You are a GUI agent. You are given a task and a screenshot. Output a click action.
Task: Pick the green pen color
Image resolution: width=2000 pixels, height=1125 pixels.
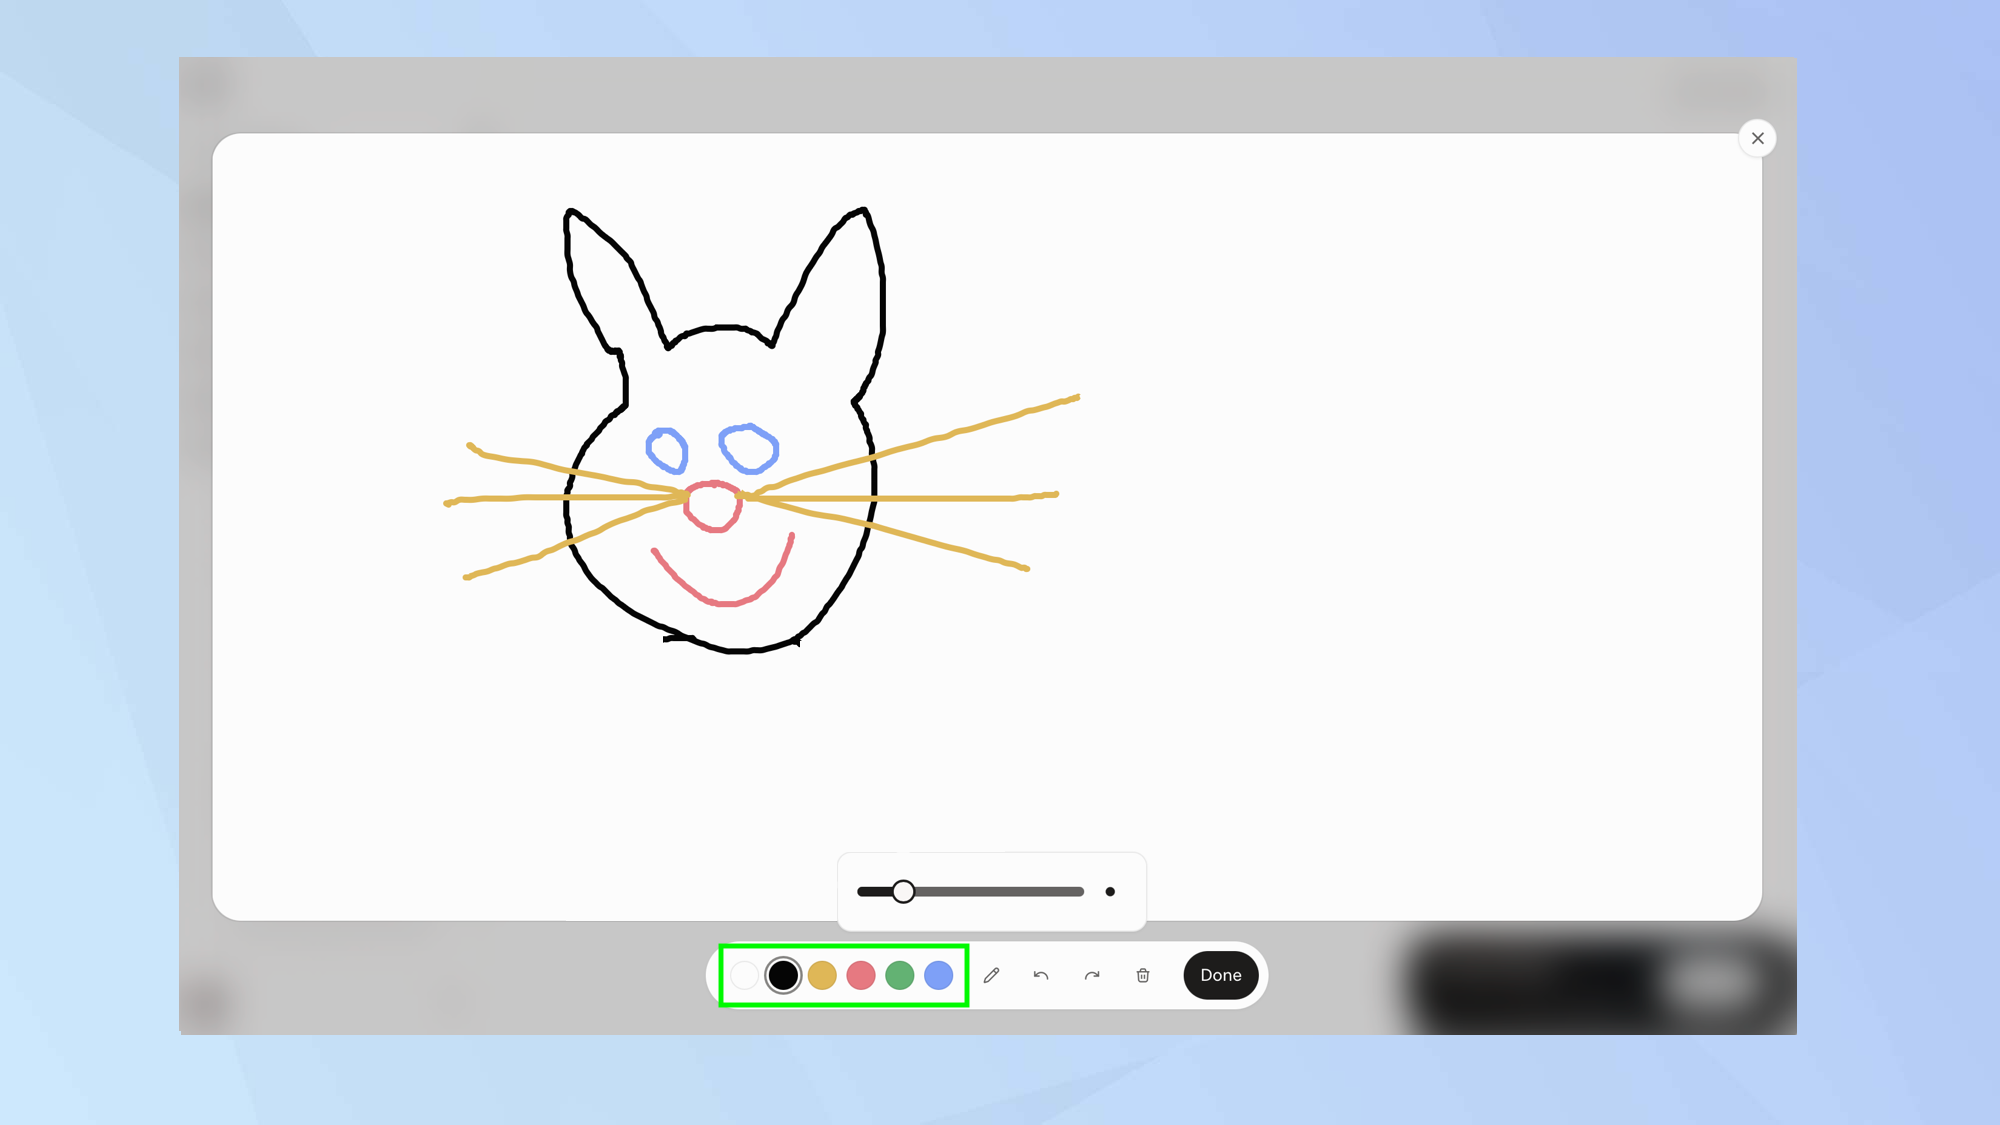click(900, 975)
